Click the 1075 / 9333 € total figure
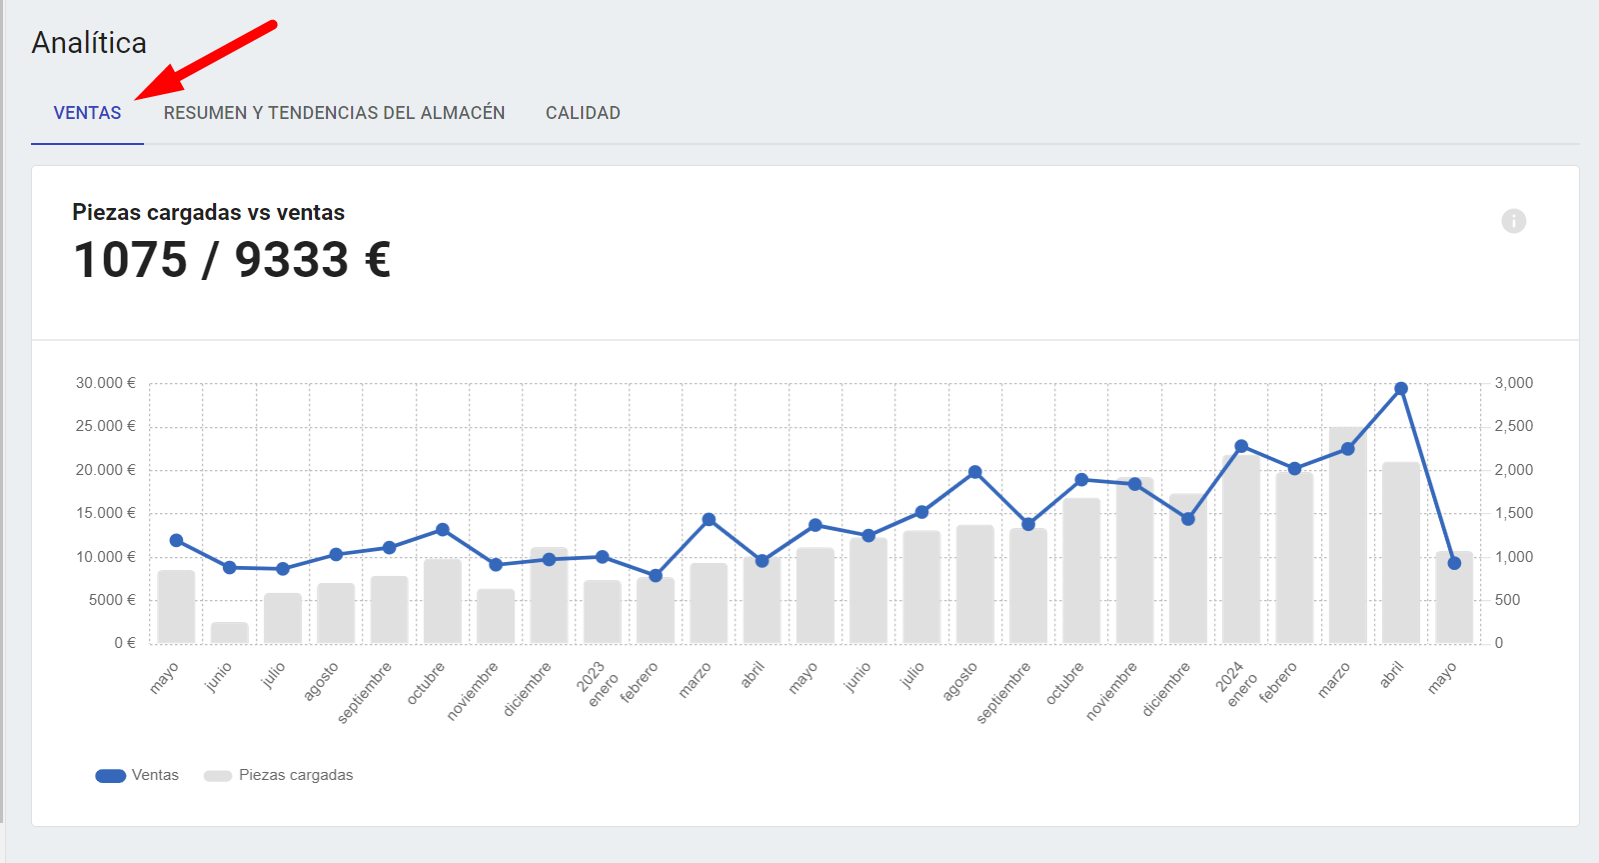The height and width of the screenshot is (863, 1599). pos(232,260)
